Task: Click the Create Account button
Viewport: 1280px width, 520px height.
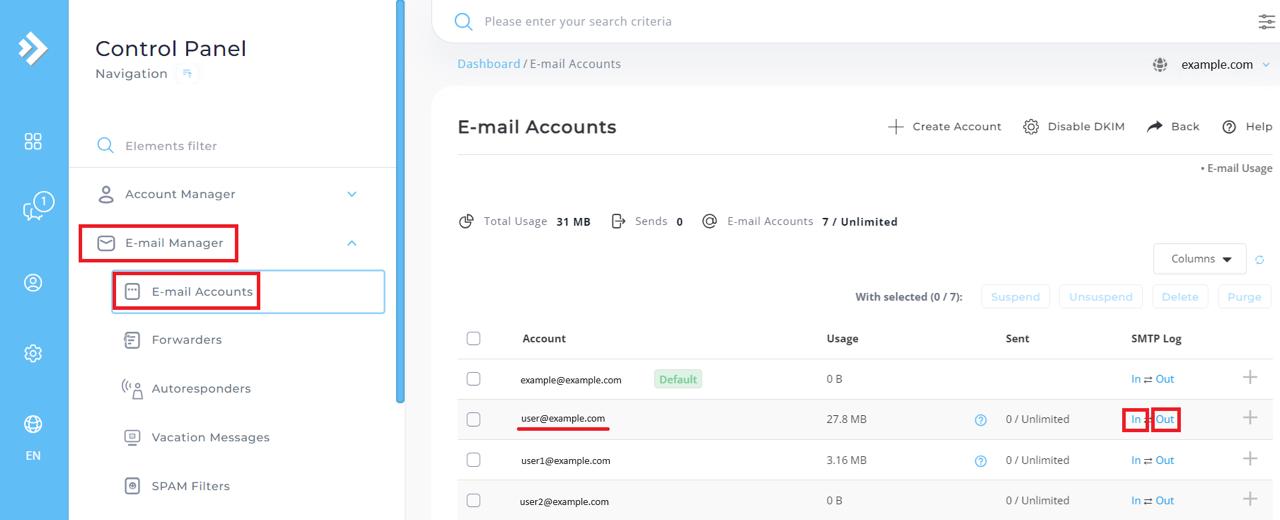Action: pos(944,127)
